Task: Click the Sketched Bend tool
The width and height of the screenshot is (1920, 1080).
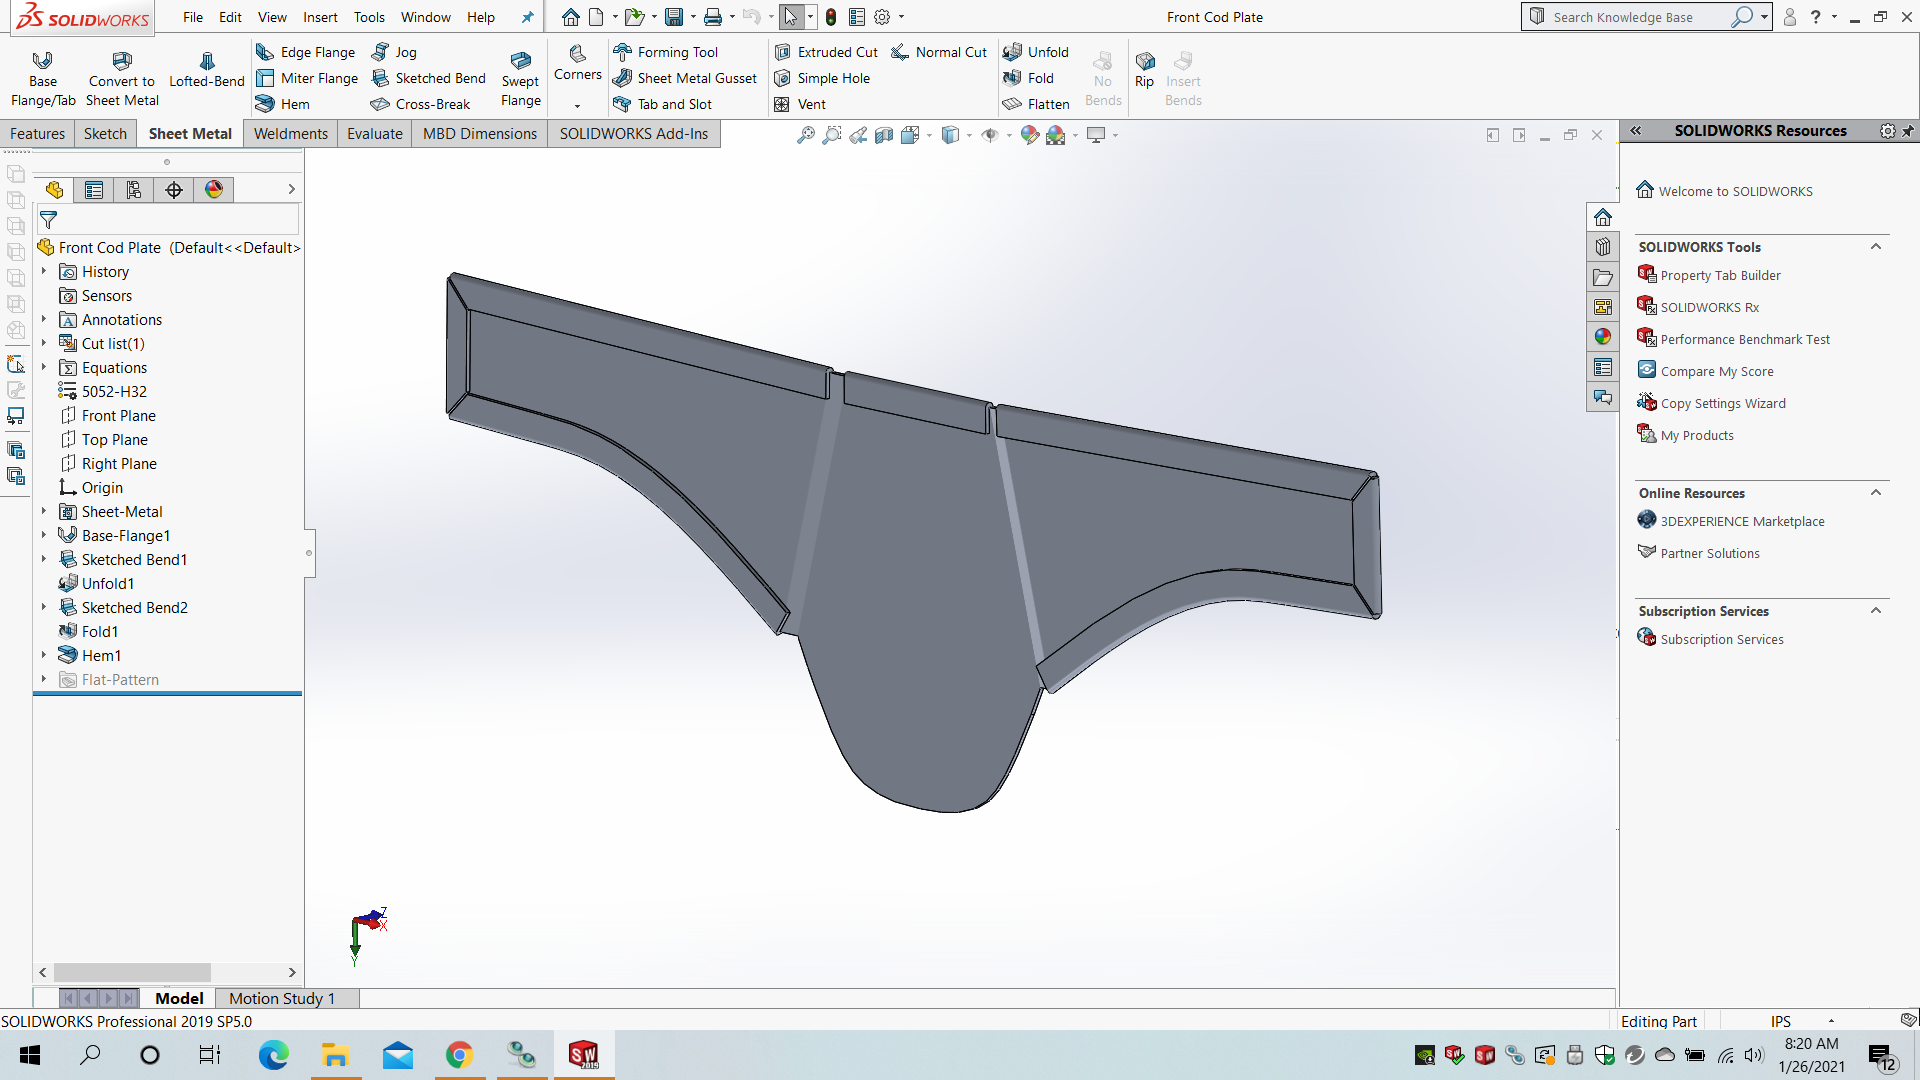Action: click(x=428, y=78)
